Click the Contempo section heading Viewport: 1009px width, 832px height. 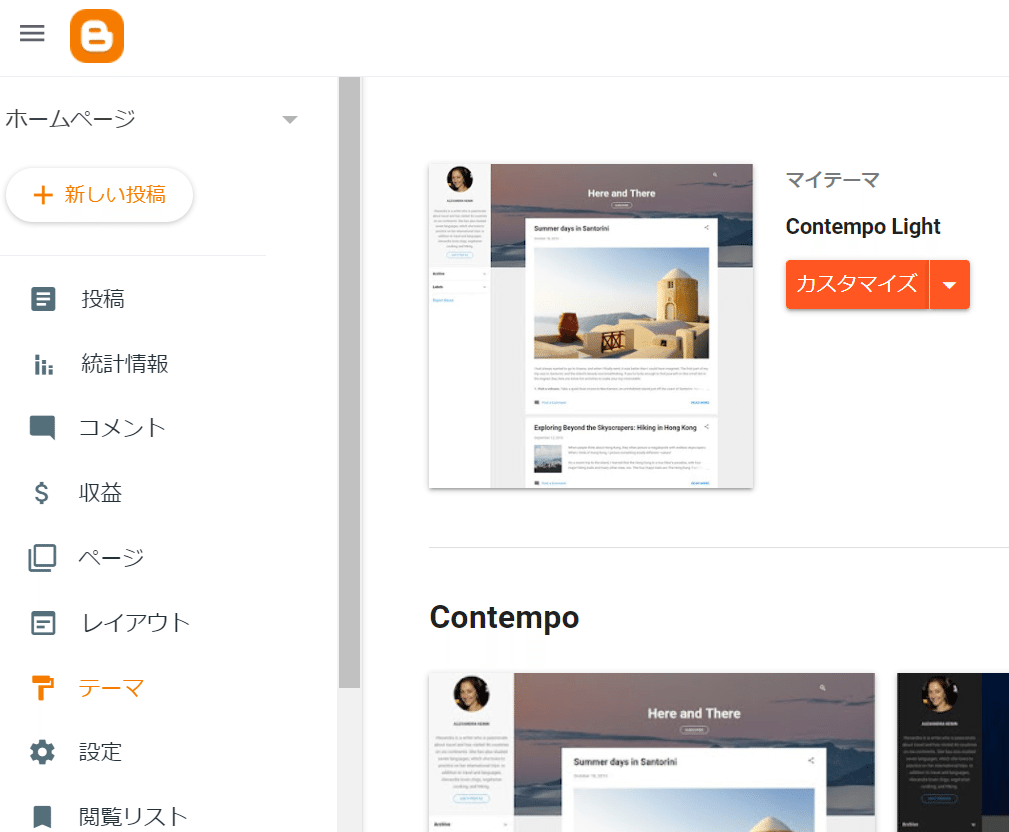coord(504,618)
